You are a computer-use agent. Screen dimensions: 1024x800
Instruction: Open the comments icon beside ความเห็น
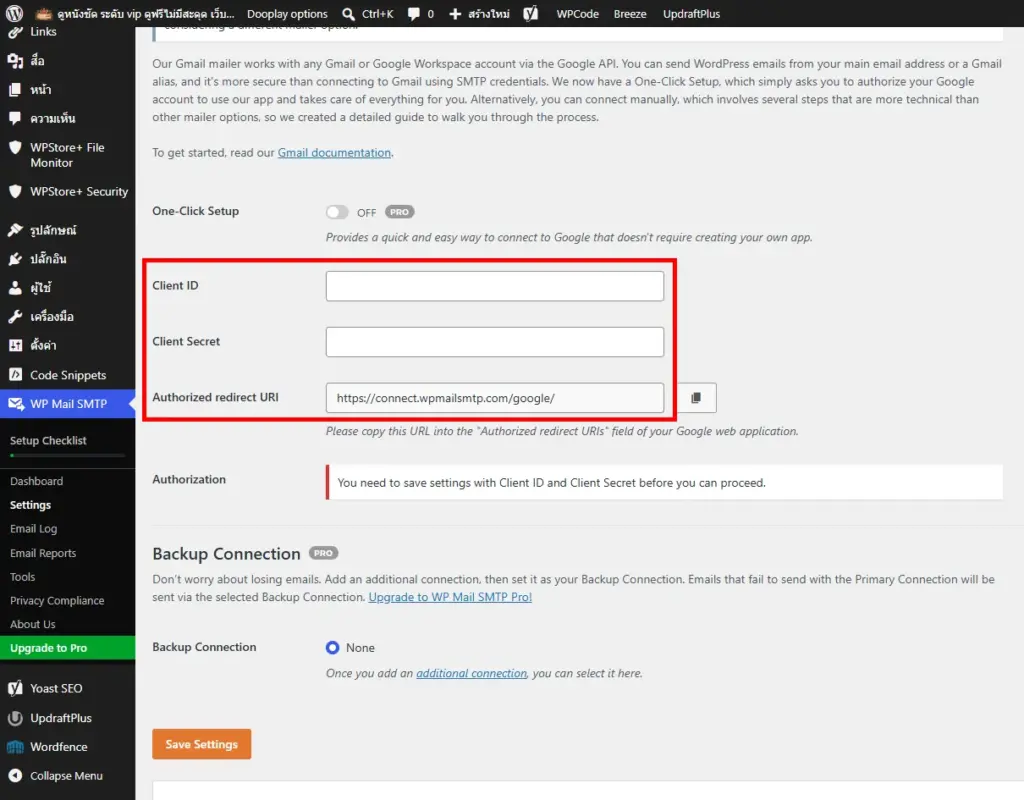pos(15,118)
